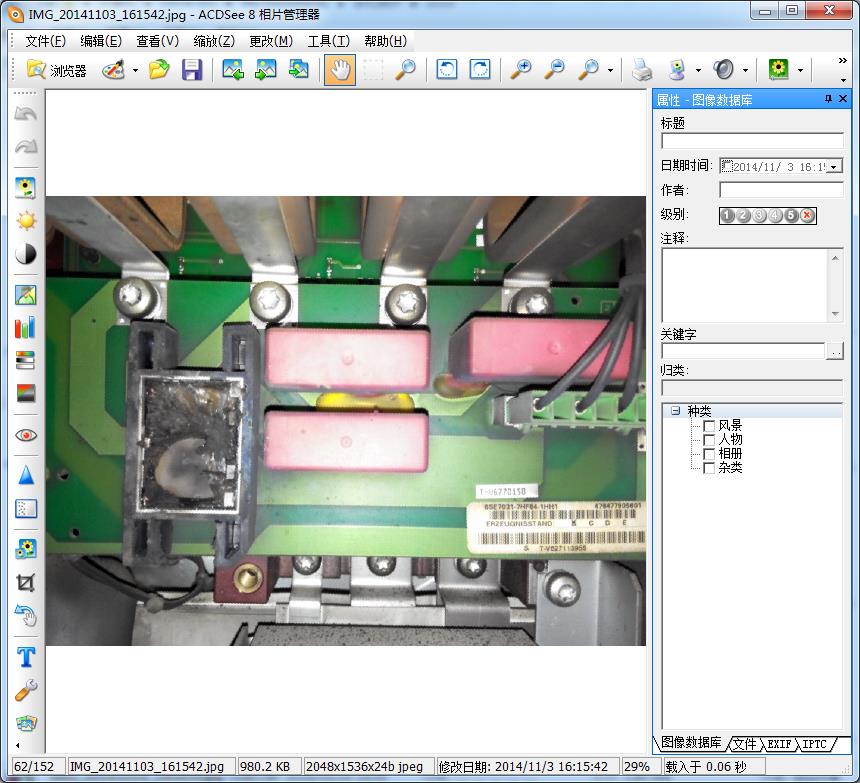Click the keyword browse ... button

click(x=835, y=351)
